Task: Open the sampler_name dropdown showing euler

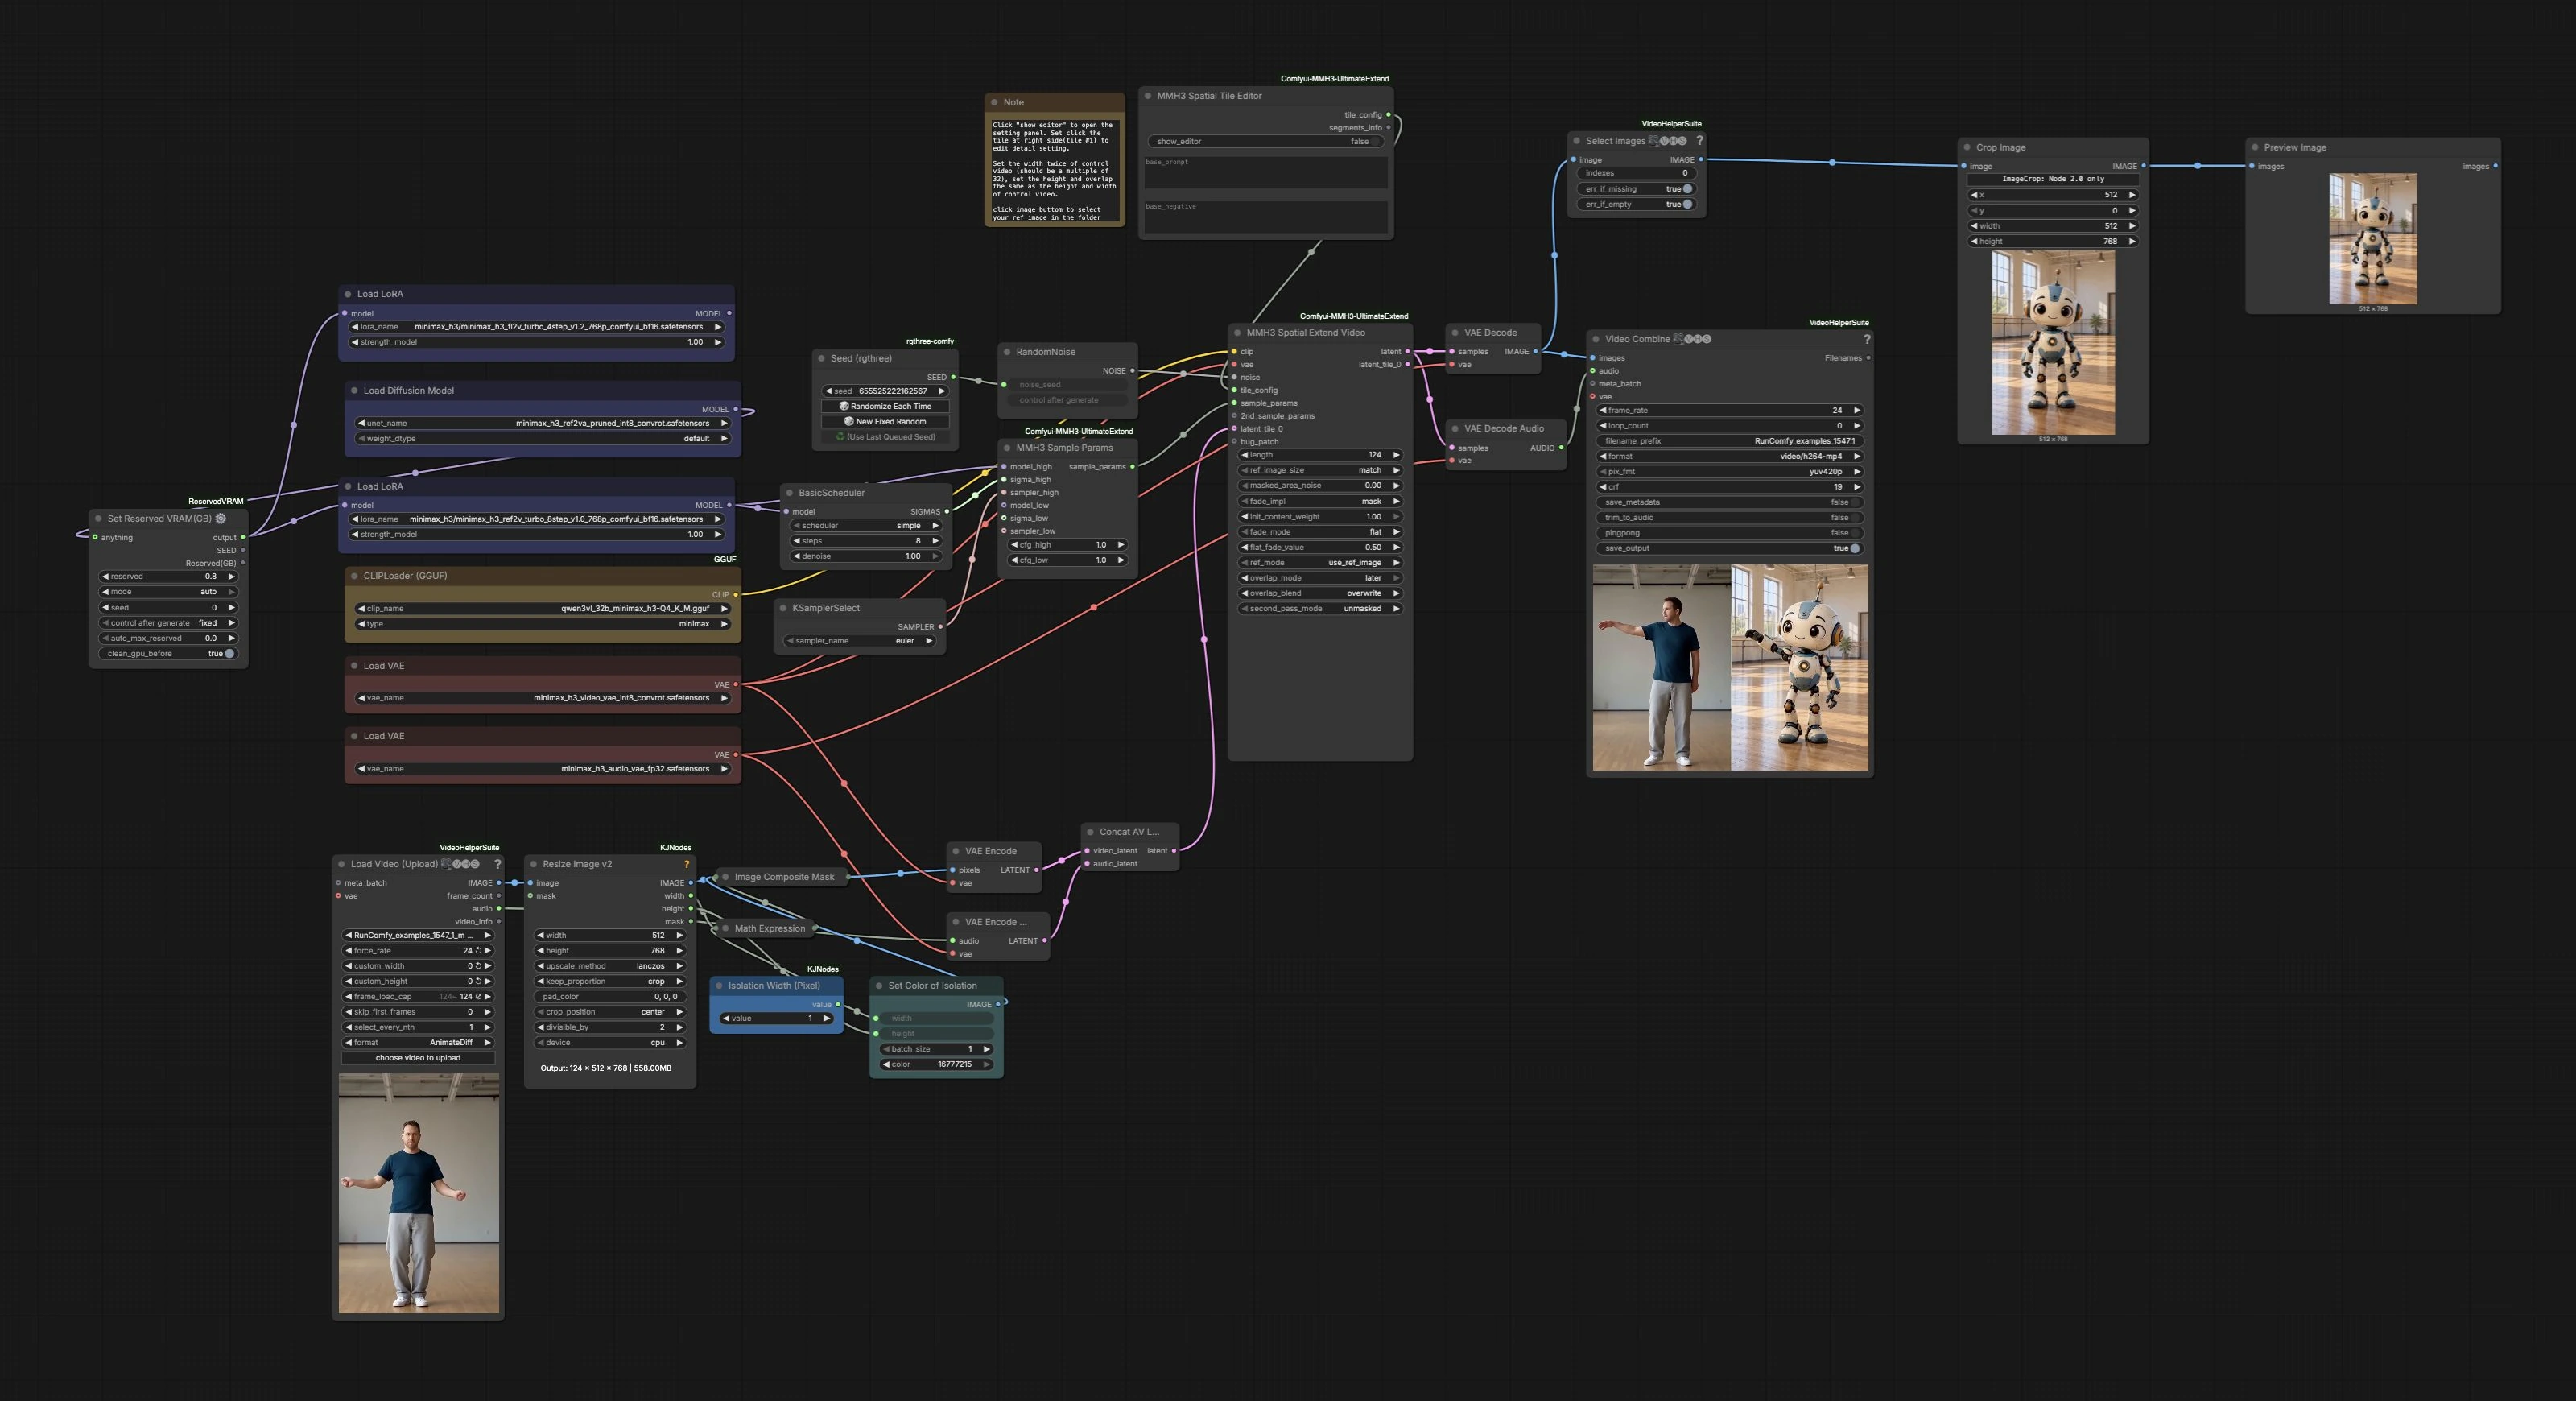Action: pos(859,641)
